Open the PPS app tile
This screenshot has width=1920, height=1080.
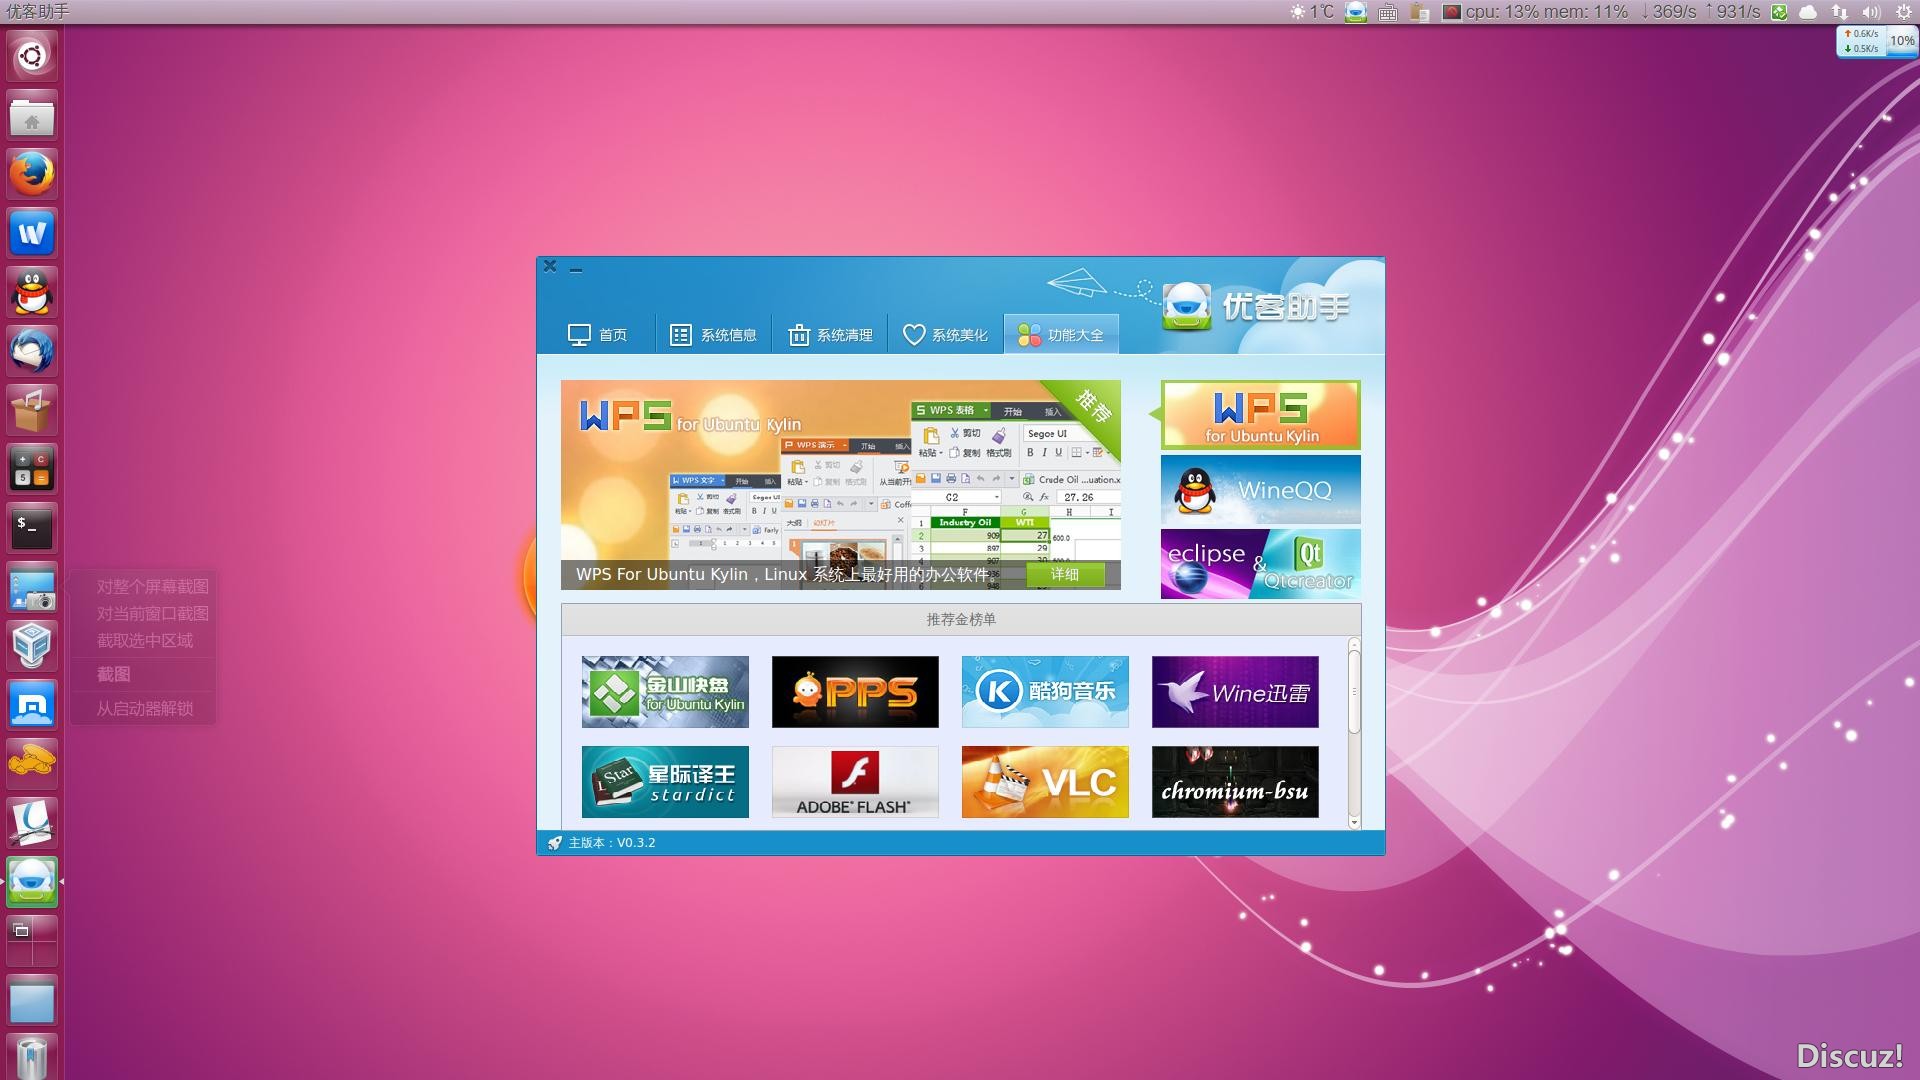point(855,692)
